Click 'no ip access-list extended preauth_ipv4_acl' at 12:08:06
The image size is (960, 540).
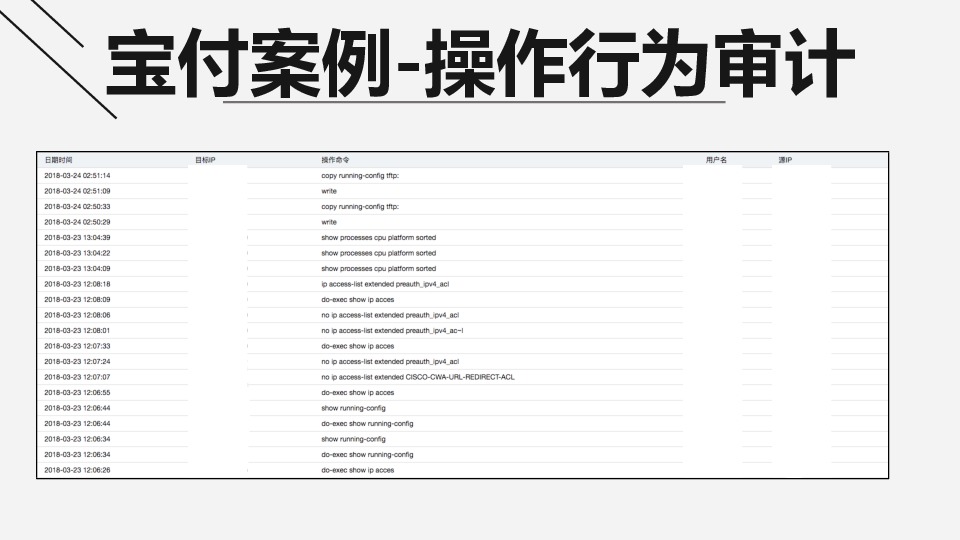tap(390, 315)
